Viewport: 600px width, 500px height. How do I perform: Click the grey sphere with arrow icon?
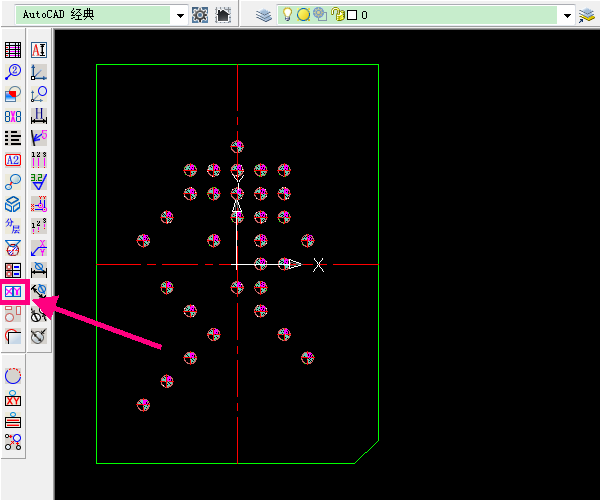[39, 336]
